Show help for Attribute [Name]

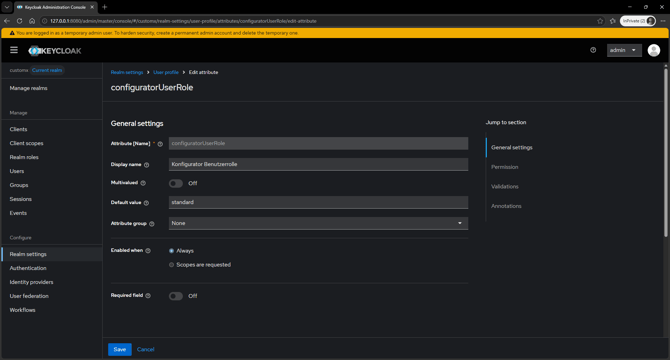click(160, 144)
